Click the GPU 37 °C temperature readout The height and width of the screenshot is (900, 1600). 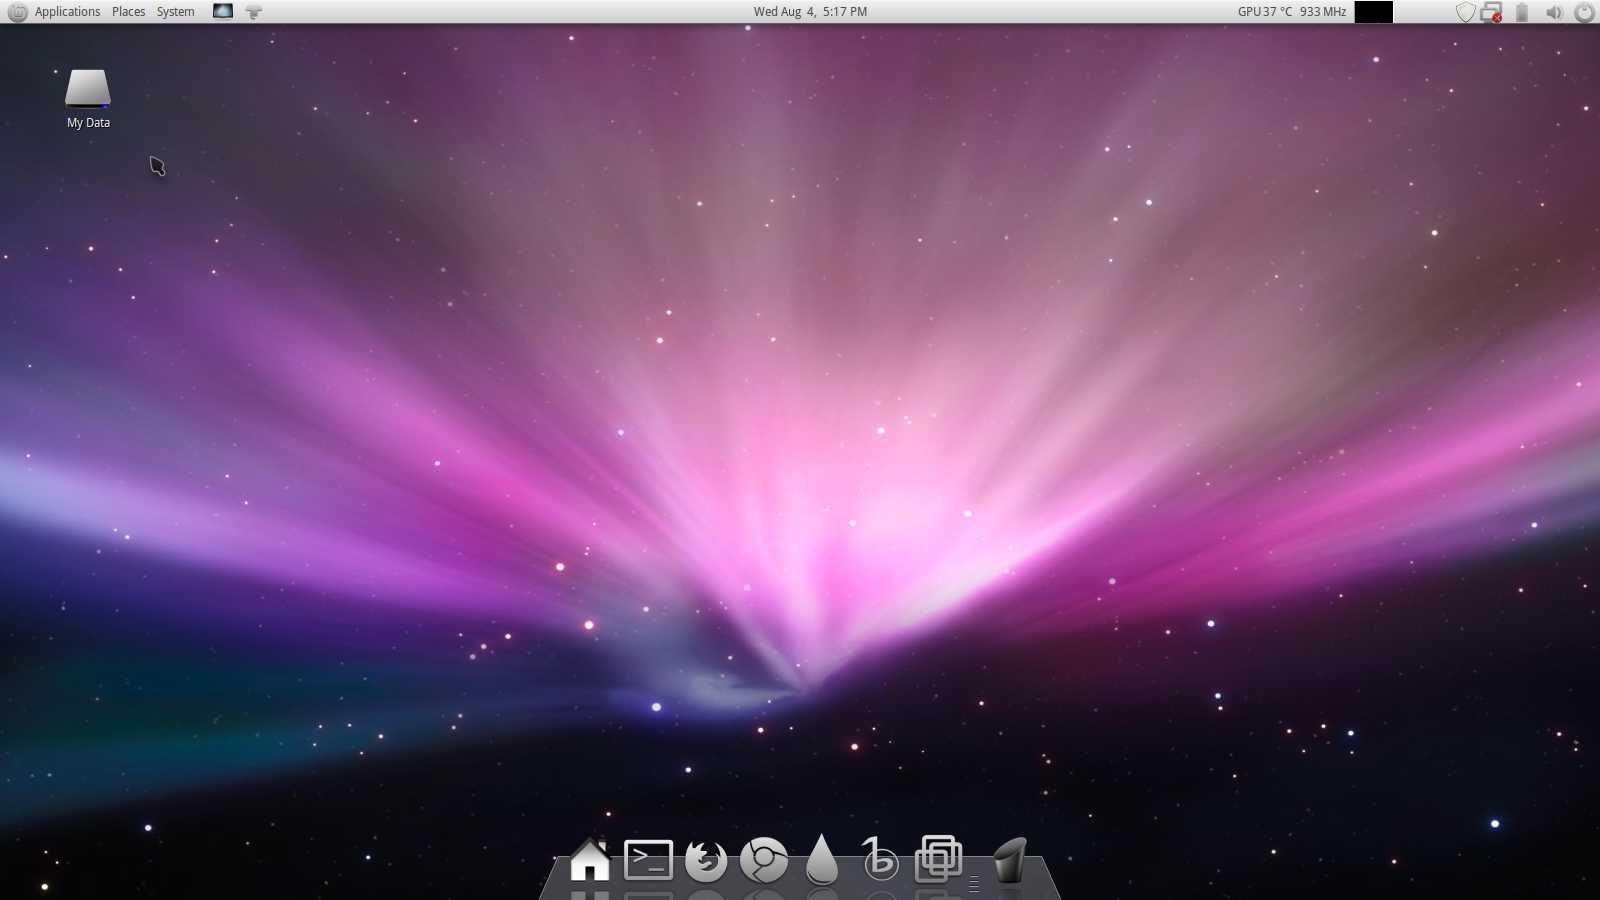(1264, 12)
